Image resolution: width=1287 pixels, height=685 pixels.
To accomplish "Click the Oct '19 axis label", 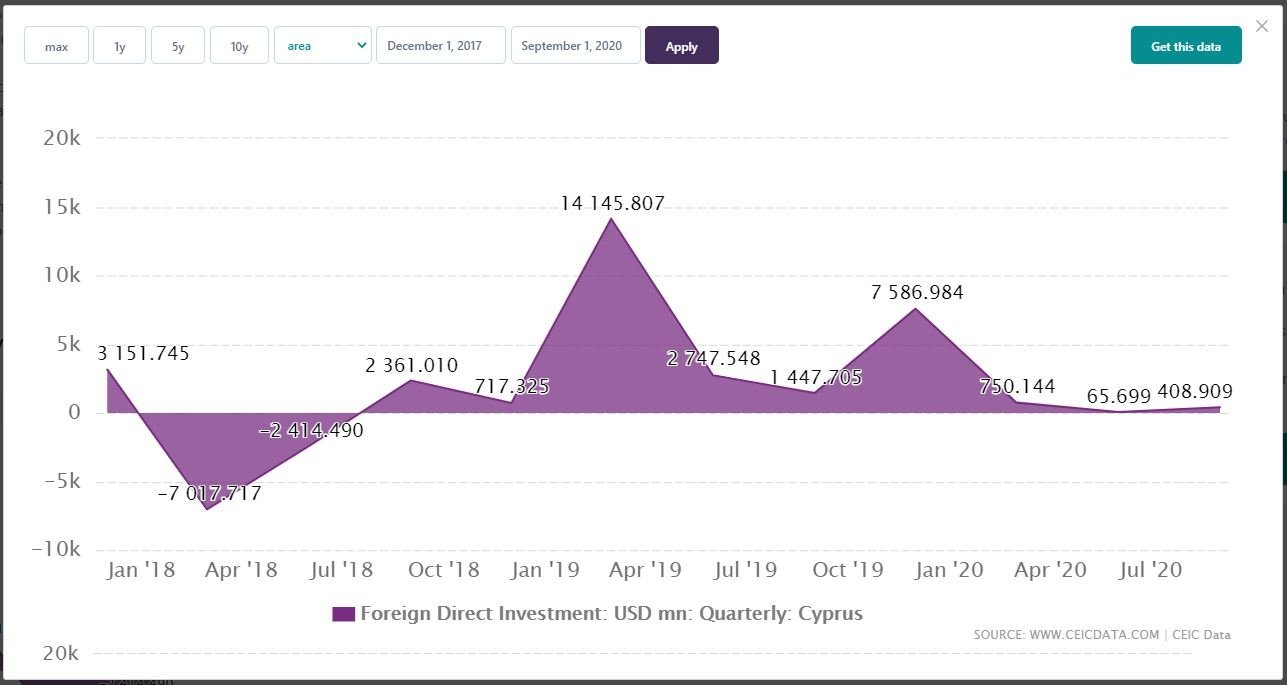I will (848, 570).
